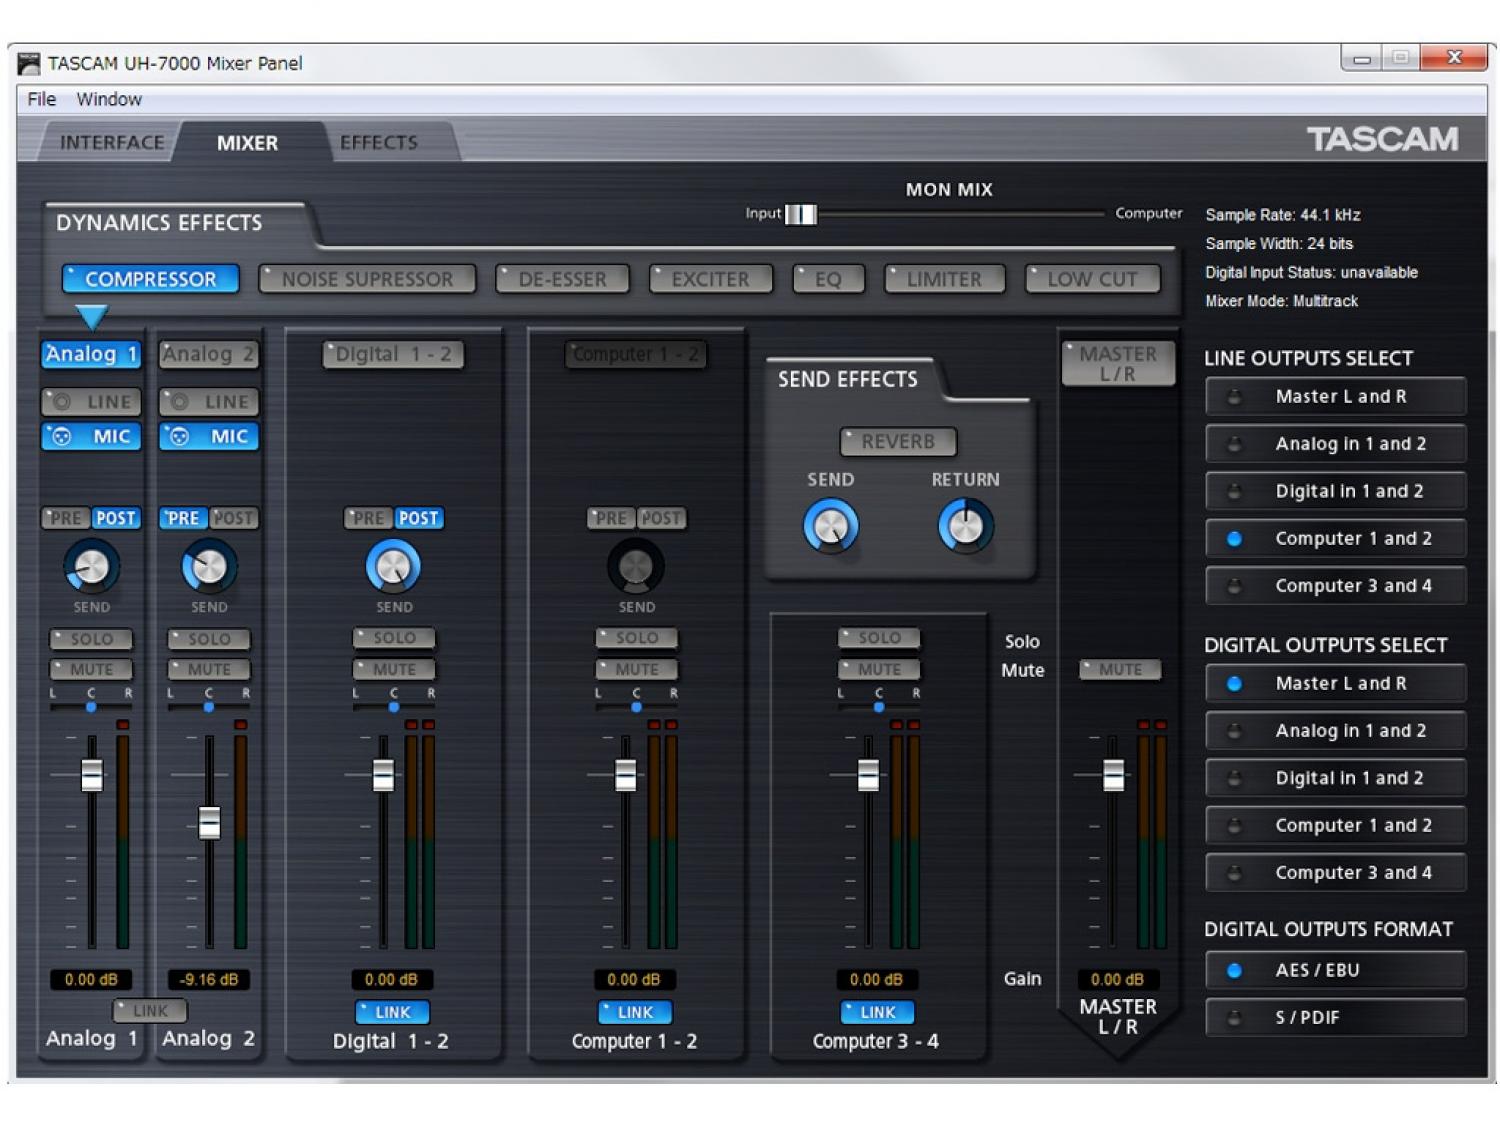Solo the Digital 1-2 channel
The image size is (1500, 1125).
click(x=393, y=638)
